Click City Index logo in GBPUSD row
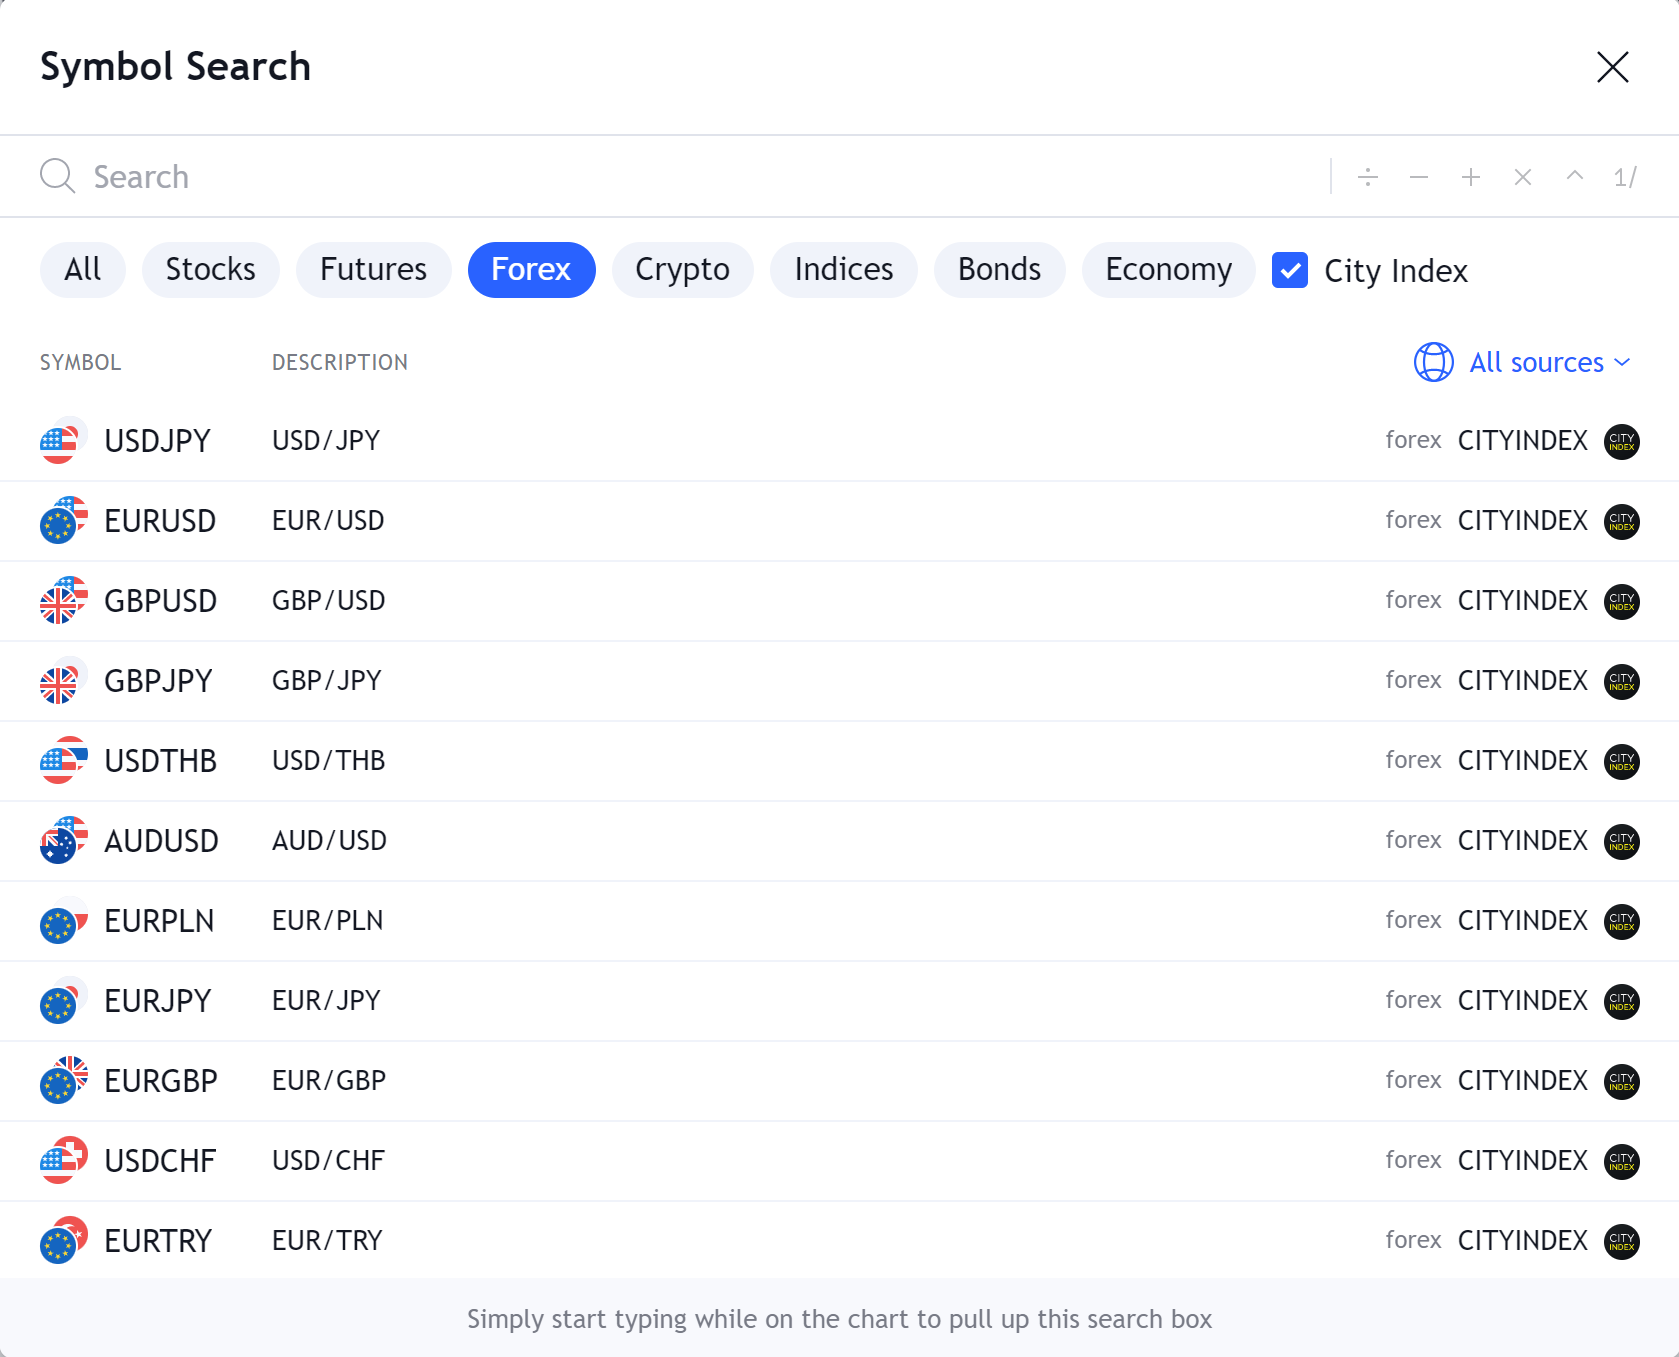The height and width of the screenshot is (1357, 1679). [x=1622, y=601]
